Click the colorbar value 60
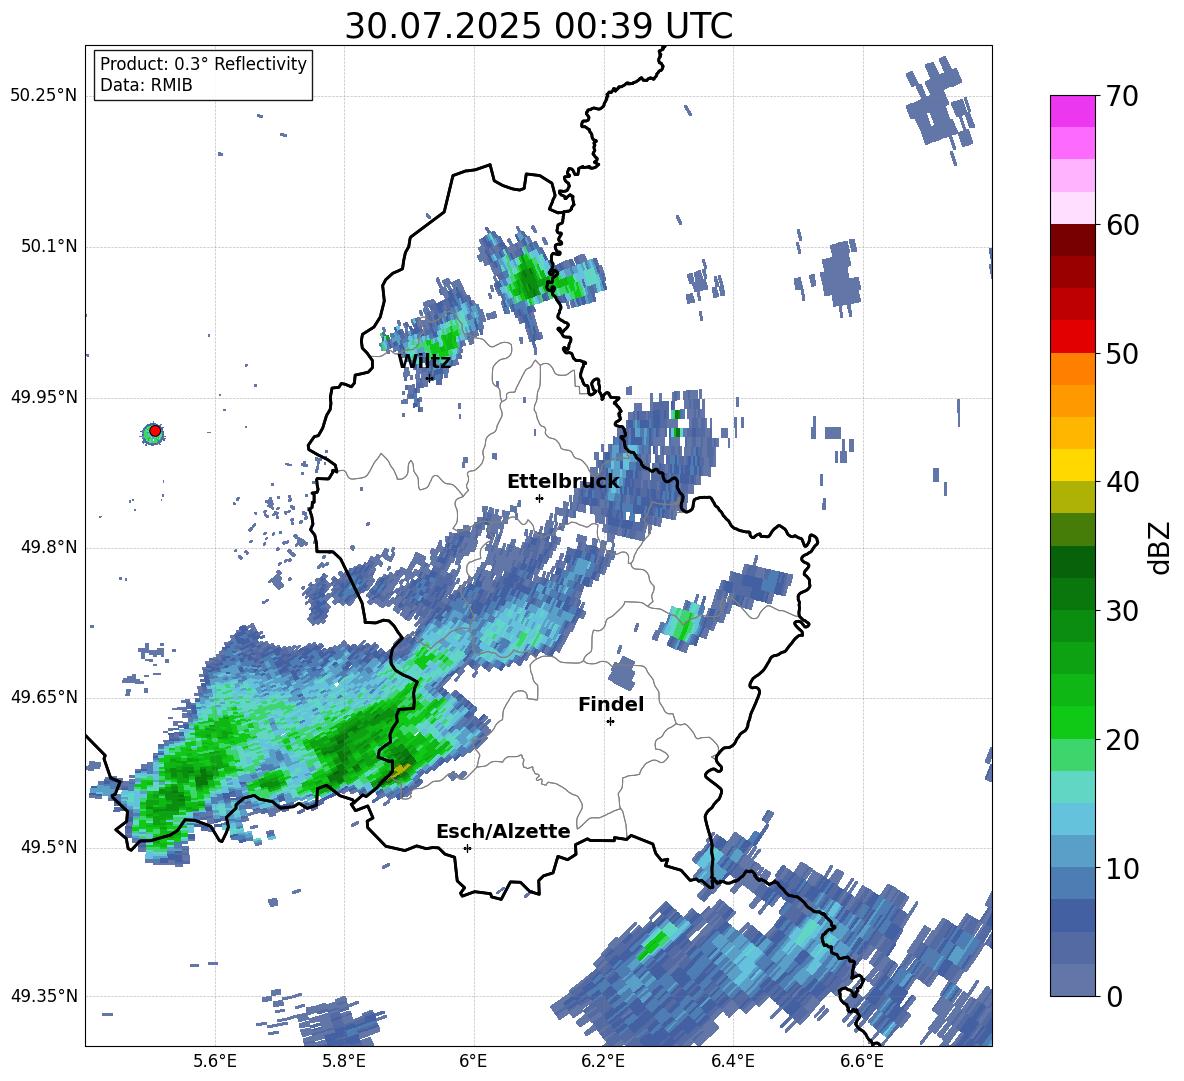Viewport: 1184px width, 1081px height. [x=1122, y=225]
